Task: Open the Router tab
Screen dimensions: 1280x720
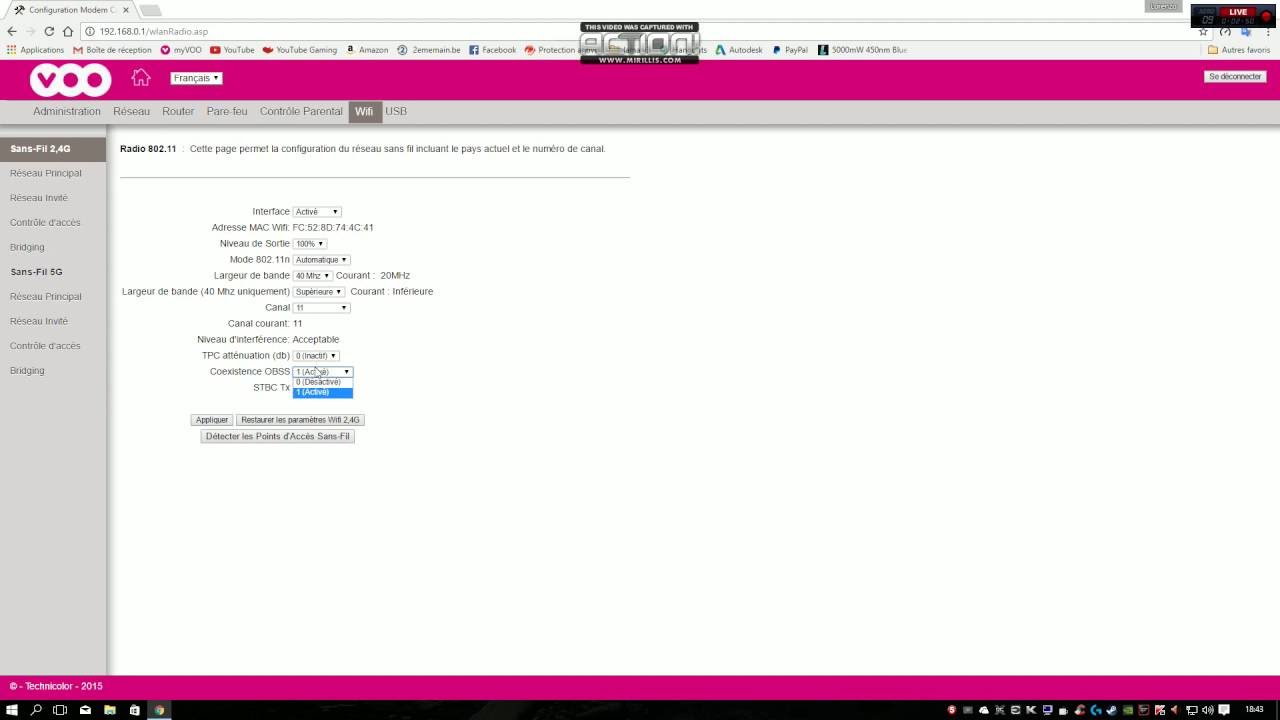Action: point(178,112)
